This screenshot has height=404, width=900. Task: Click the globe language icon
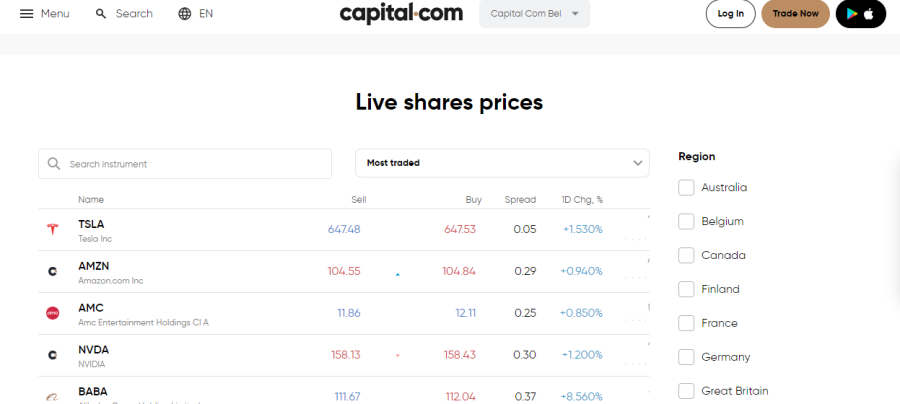(185, 14)
